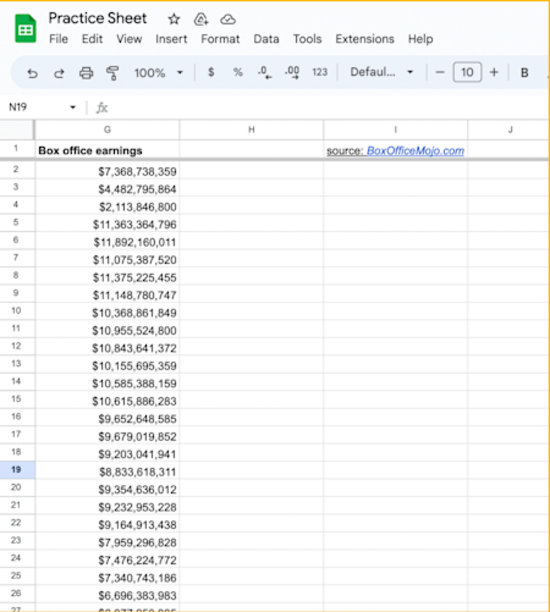Check the cloud save status icon
Screen dimensions: 550x612
click(228, 19)
